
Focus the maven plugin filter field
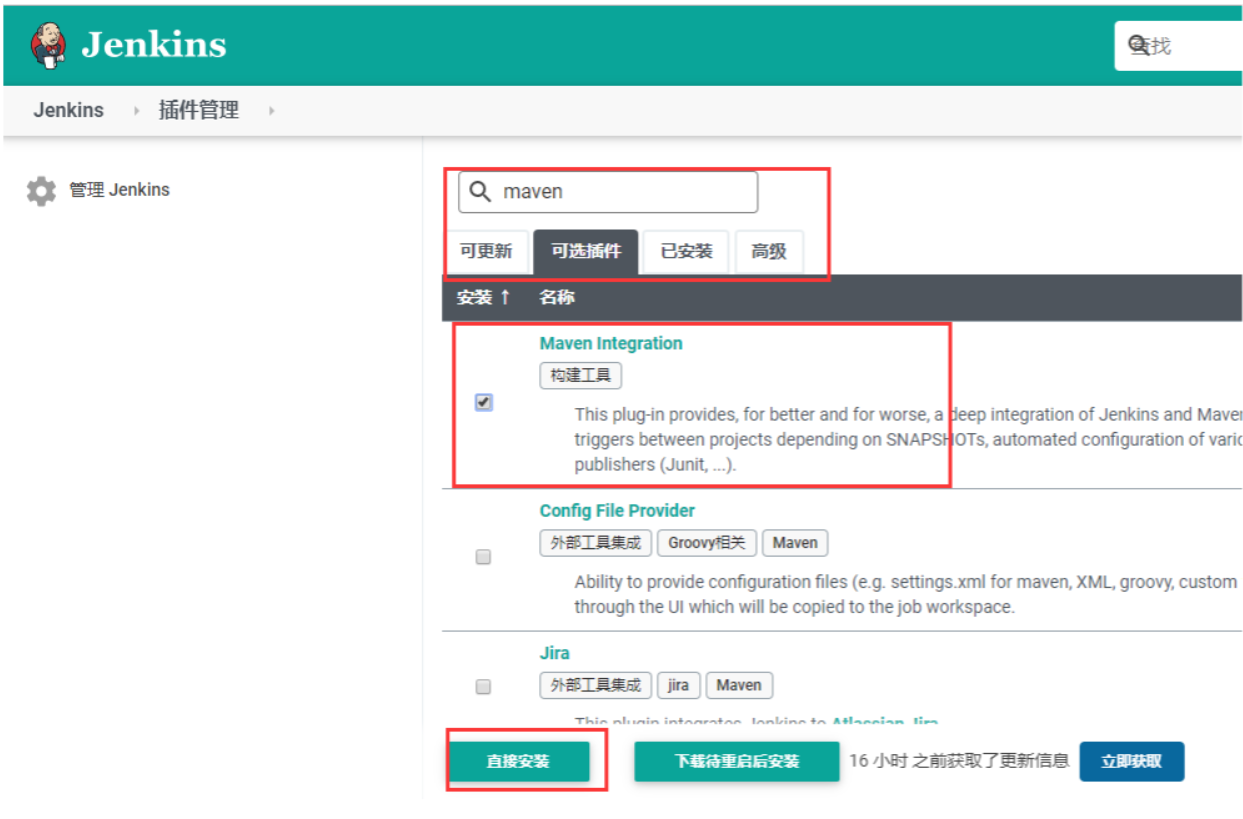608,192
